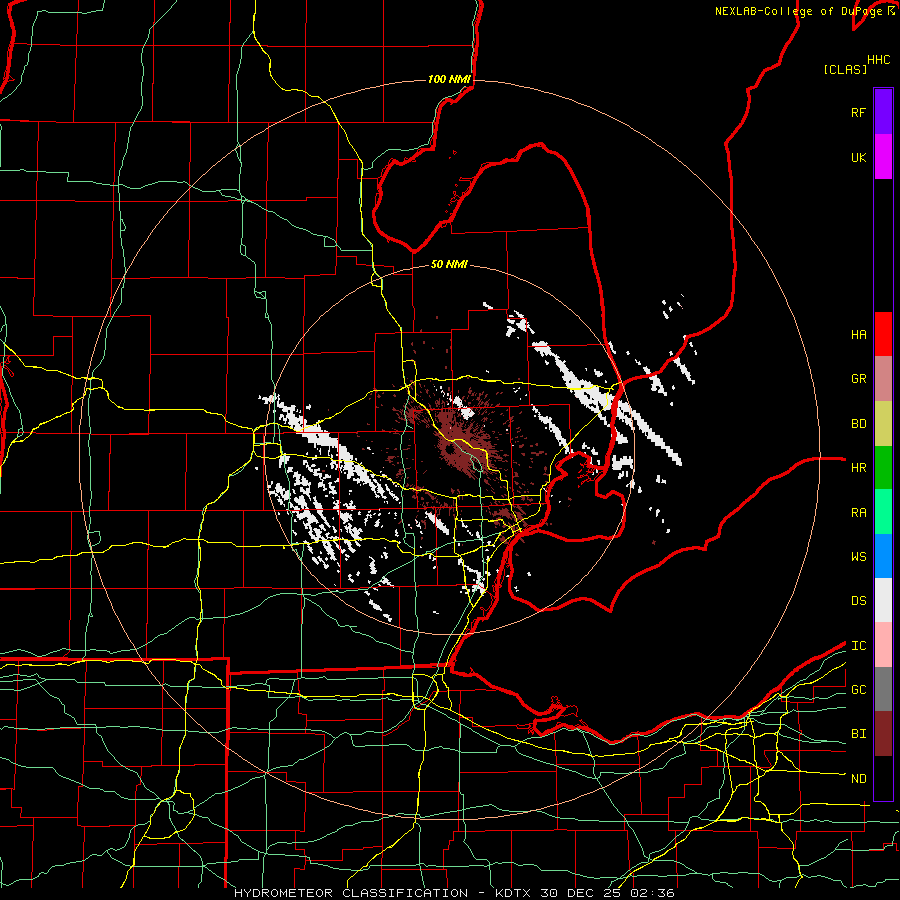Click the RF purple legend swatch
Image resolution: width=900 pixels, height=900 pixels.
(883, 112)
